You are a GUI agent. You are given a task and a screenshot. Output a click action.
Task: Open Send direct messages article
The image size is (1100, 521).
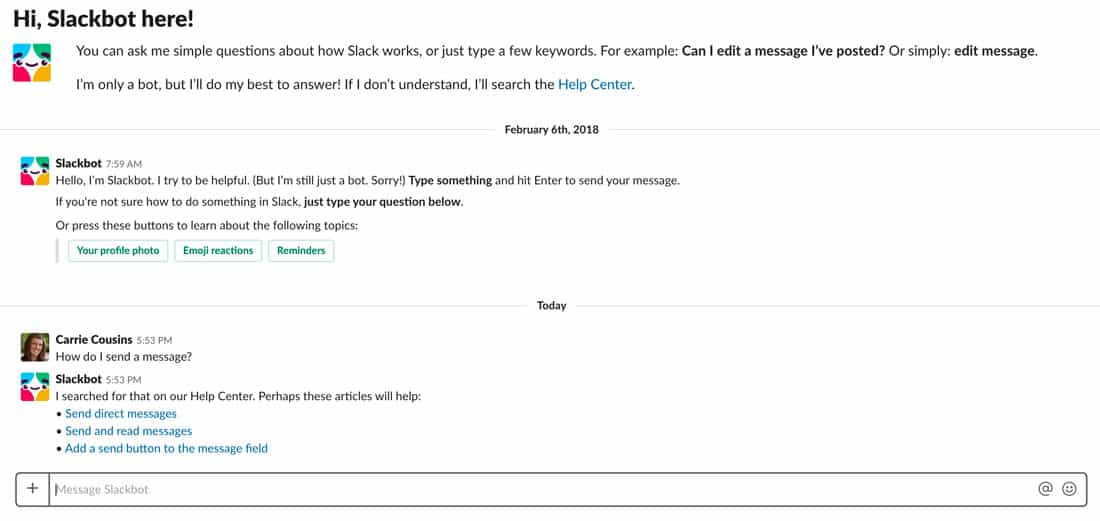(121, 414)
